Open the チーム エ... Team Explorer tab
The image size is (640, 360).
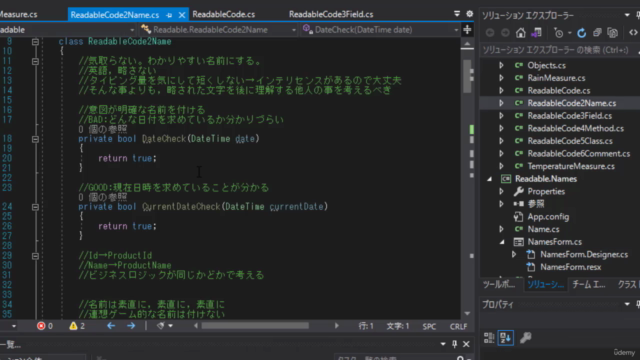(x=589, y=284)
